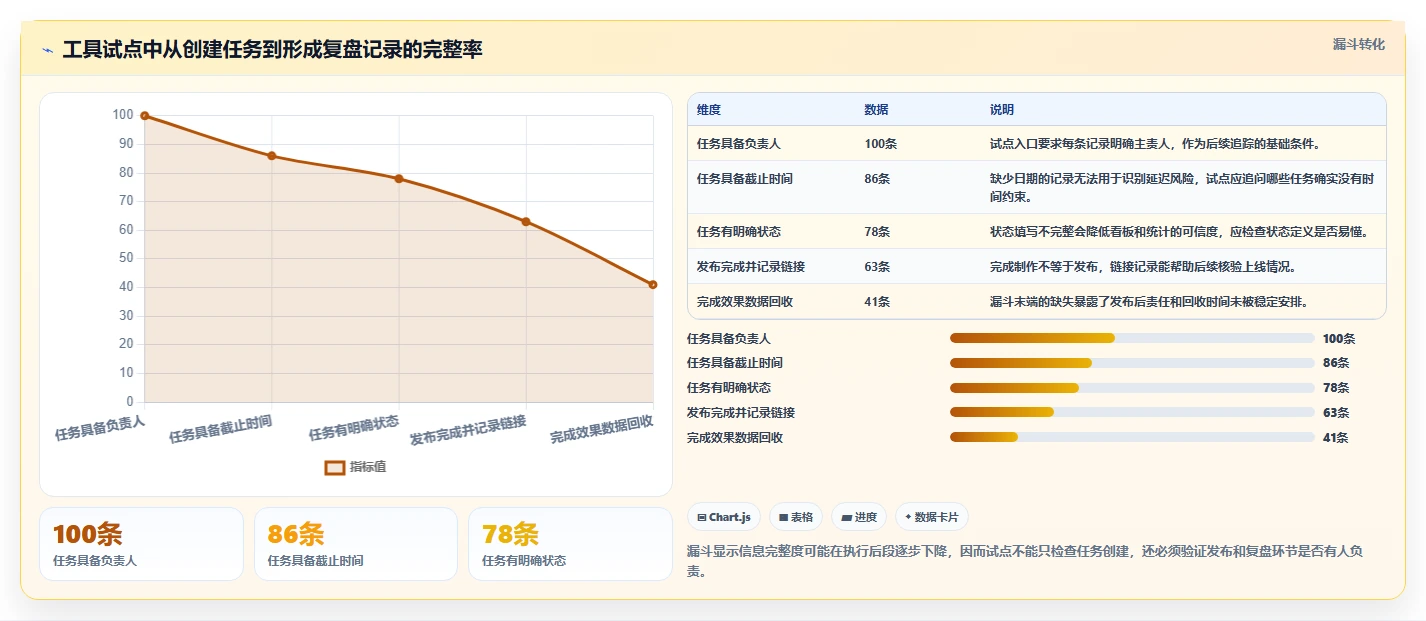Screen dimensions: 1426x621
Task: Click the 任务具备截止时间 progress bar
Action: (x=1132, y=363)
